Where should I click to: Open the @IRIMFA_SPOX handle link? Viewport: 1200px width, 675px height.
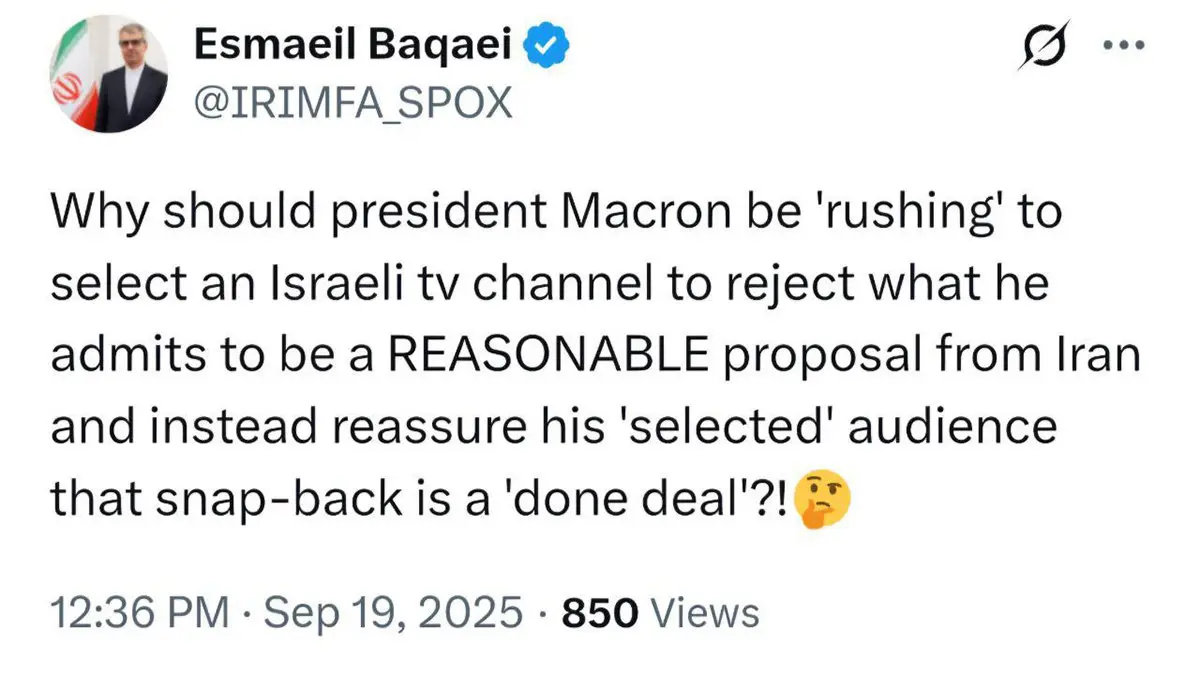pos(351,102)
